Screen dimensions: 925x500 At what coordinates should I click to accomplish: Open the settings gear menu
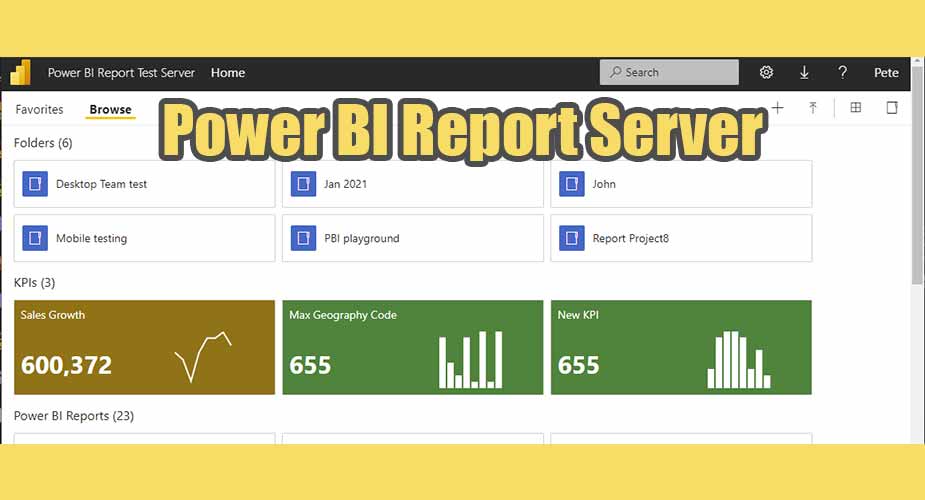(766, 73)
